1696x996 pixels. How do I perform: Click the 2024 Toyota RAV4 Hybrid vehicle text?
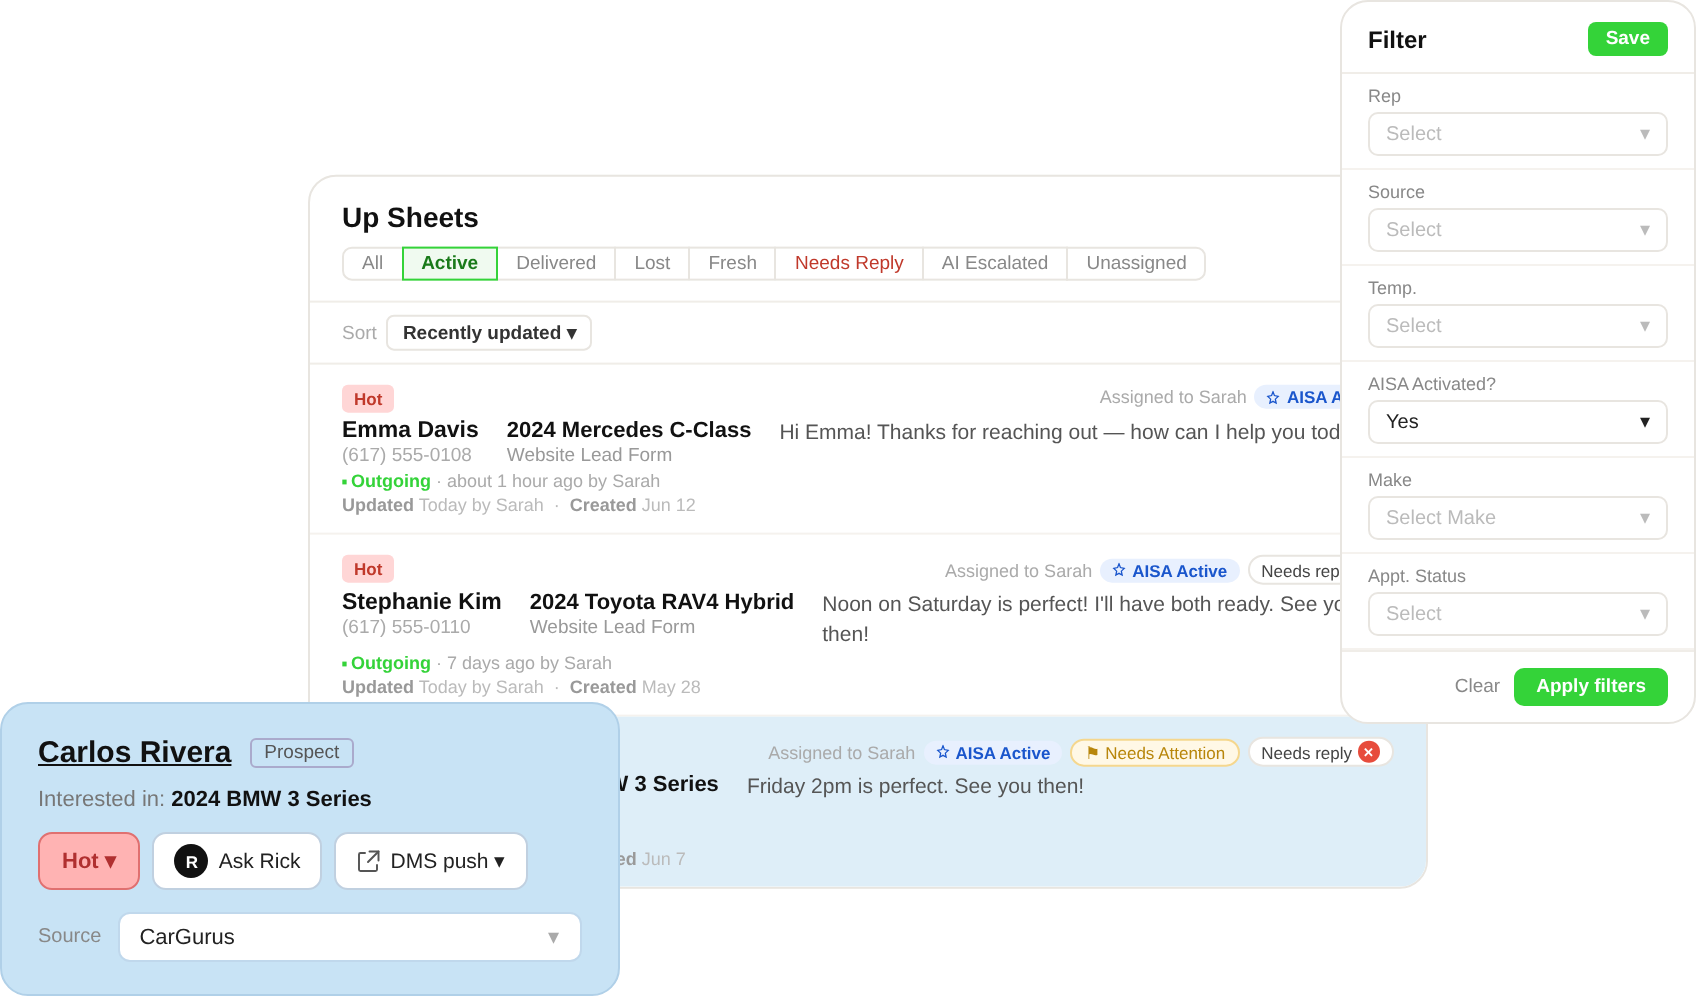pyautogui.click(x=662, y=602)
